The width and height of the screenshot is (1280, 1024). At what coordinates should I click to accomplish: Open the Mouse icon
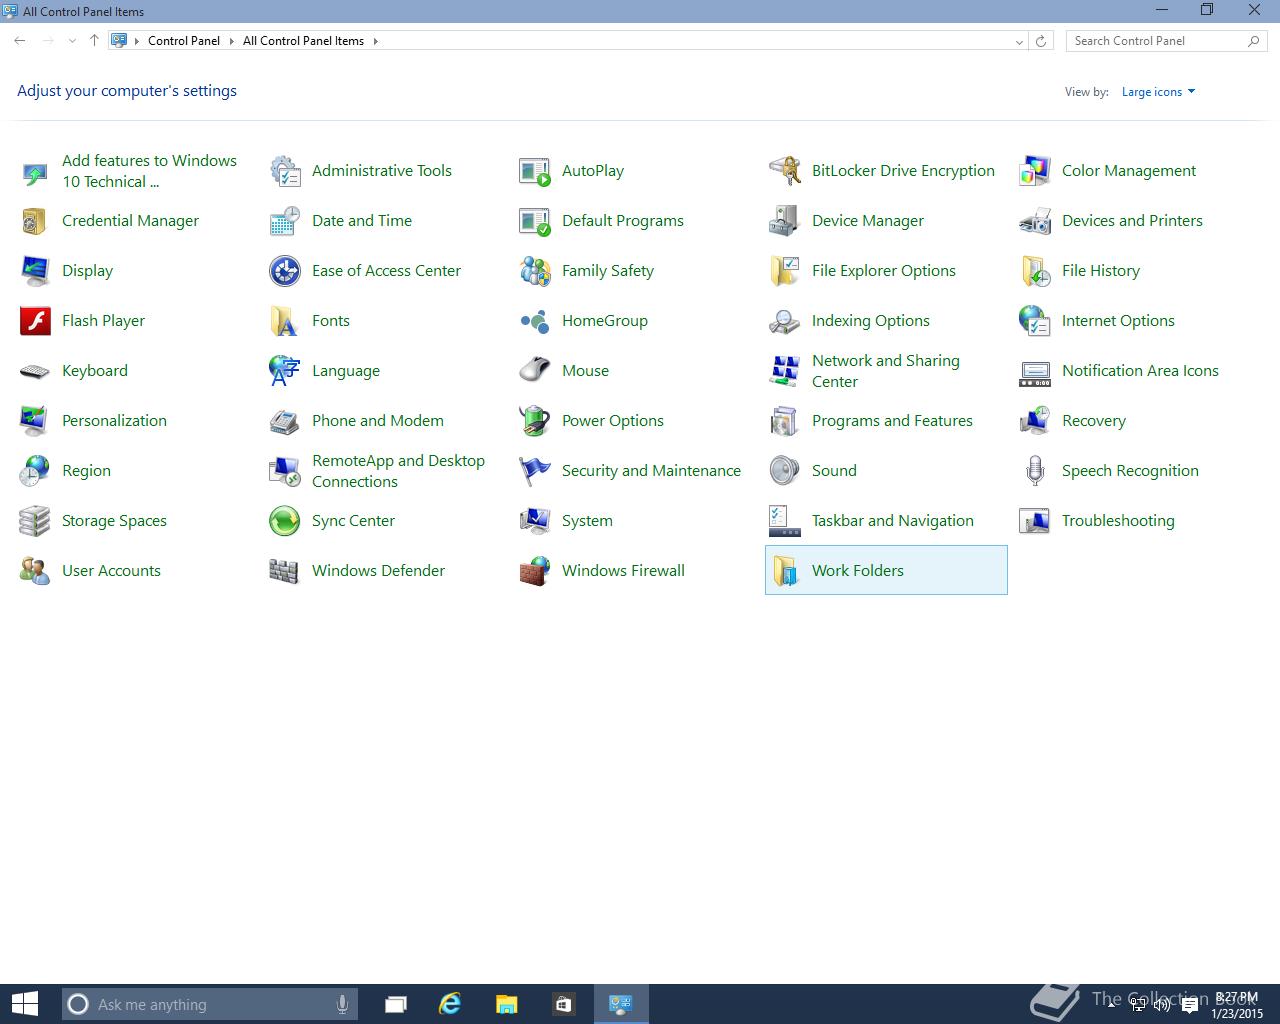535,371
